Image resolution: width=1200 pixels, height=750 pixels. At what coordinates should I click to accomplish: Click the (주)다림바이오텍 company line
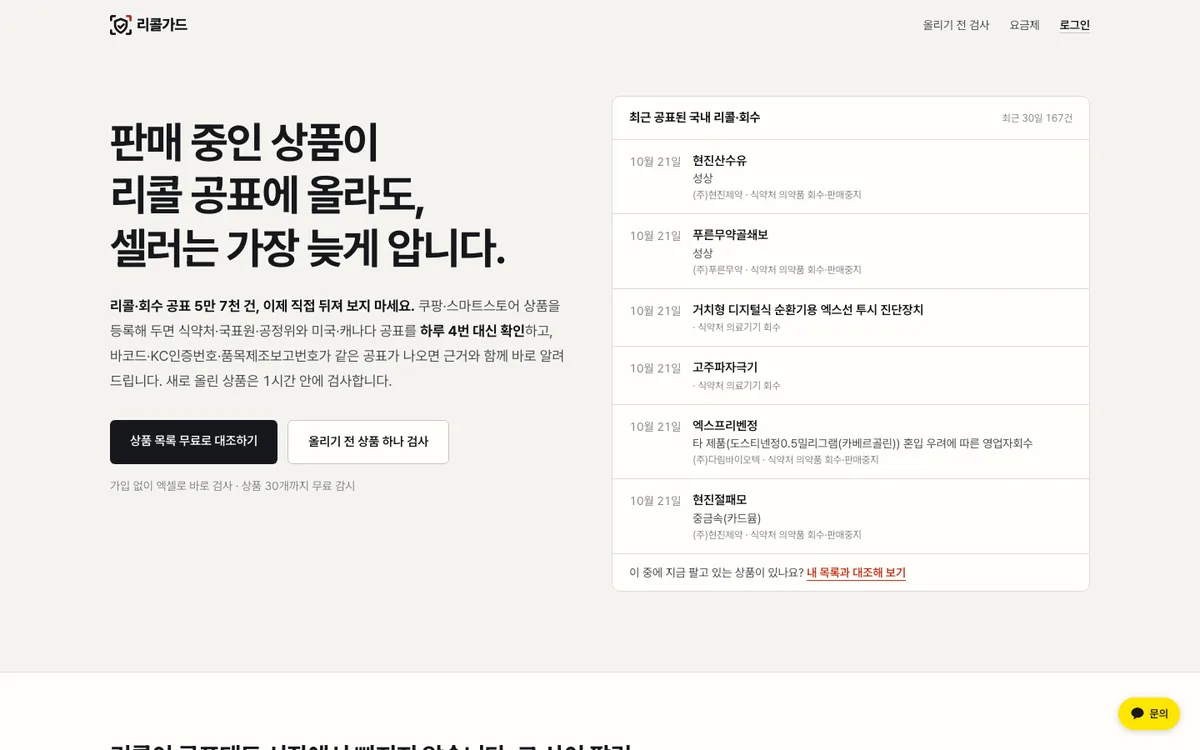pyautogui.click(x=786, y=460)
